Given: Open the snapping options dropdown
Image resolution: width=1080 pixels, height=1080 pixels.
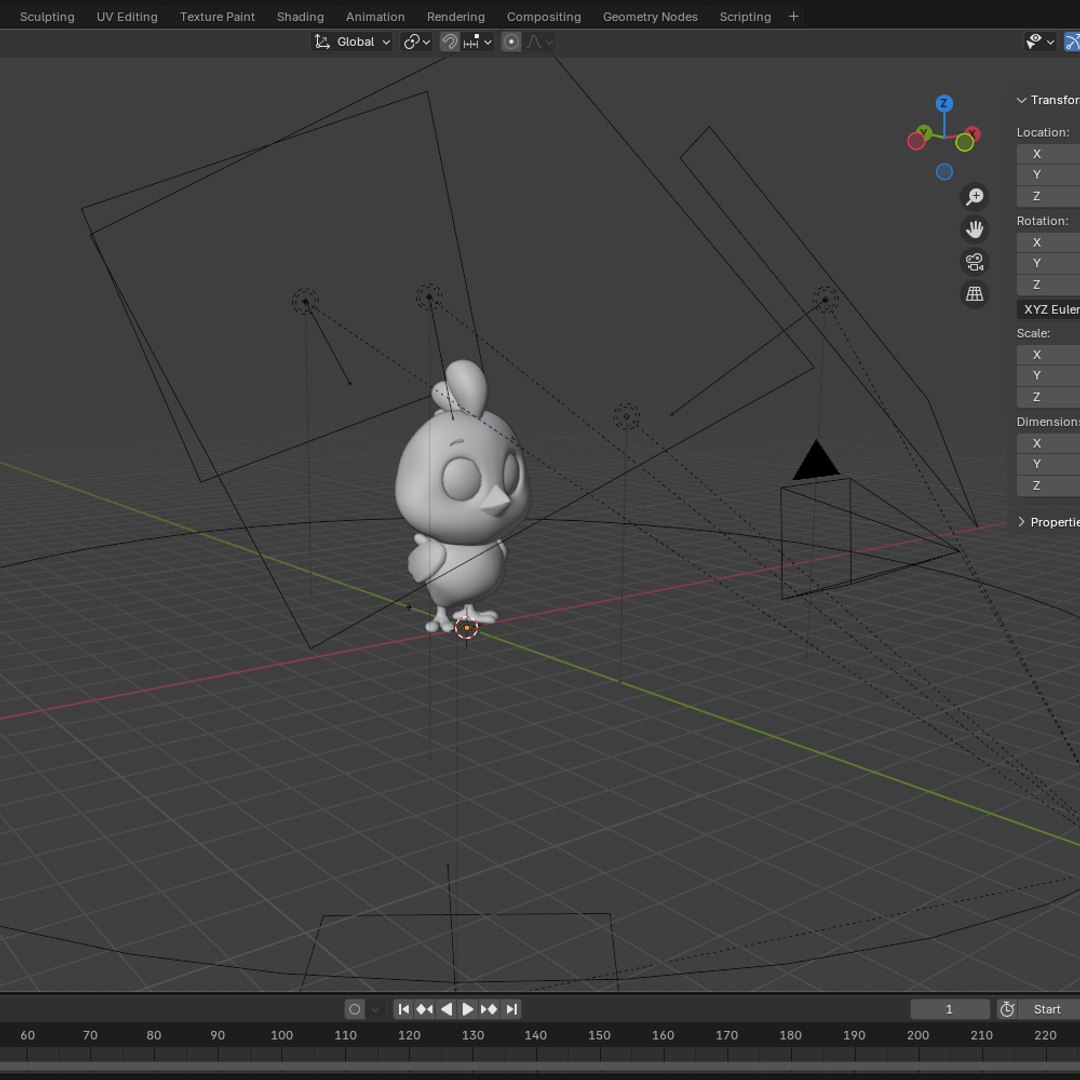Looking at the screenshot, I should click(478, 42).
